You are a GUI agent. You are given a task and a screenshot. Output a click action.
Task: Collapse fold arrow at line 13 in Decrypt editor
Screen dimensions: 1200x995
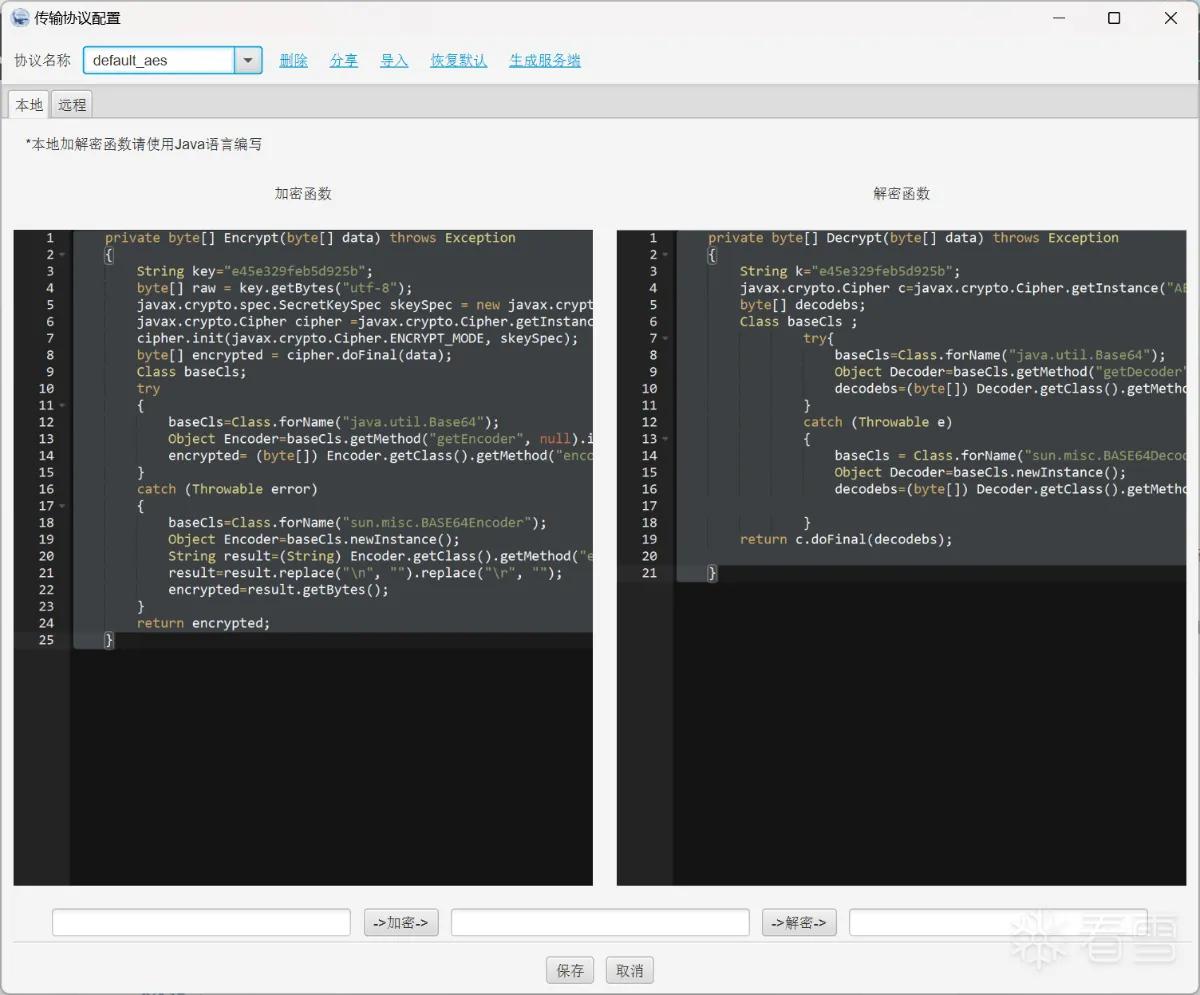pyautogui.click(x=666, y=439)
